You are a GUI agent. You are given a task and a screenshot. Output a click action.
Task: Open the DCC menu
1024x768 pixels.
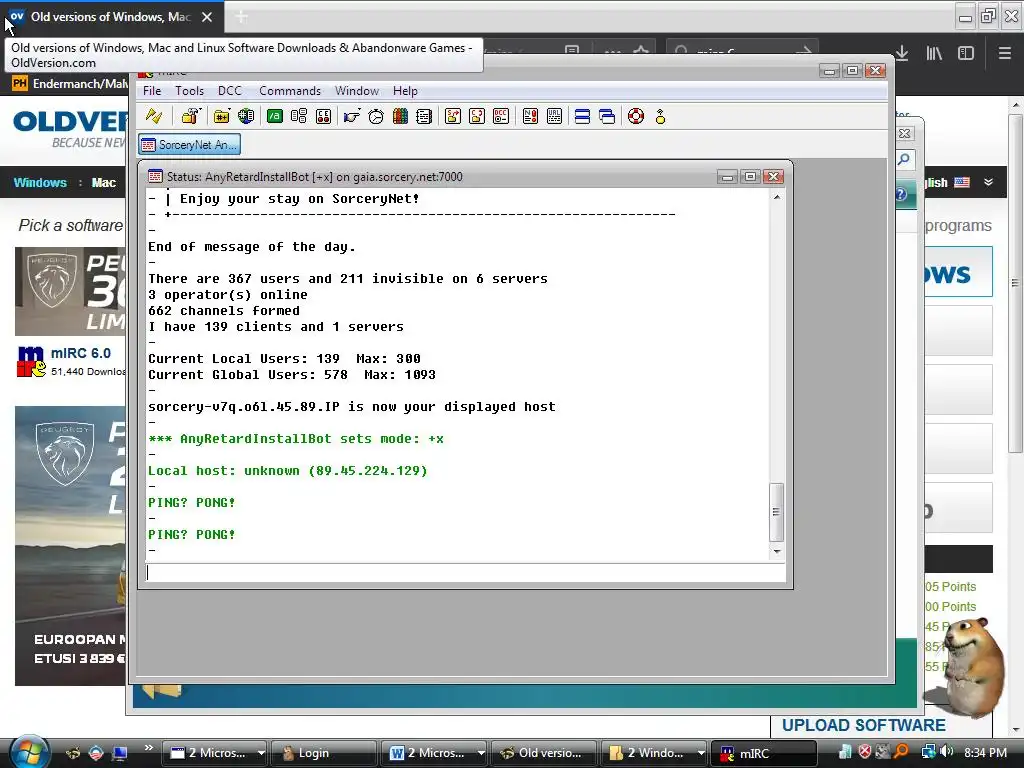tap(230, 91)
